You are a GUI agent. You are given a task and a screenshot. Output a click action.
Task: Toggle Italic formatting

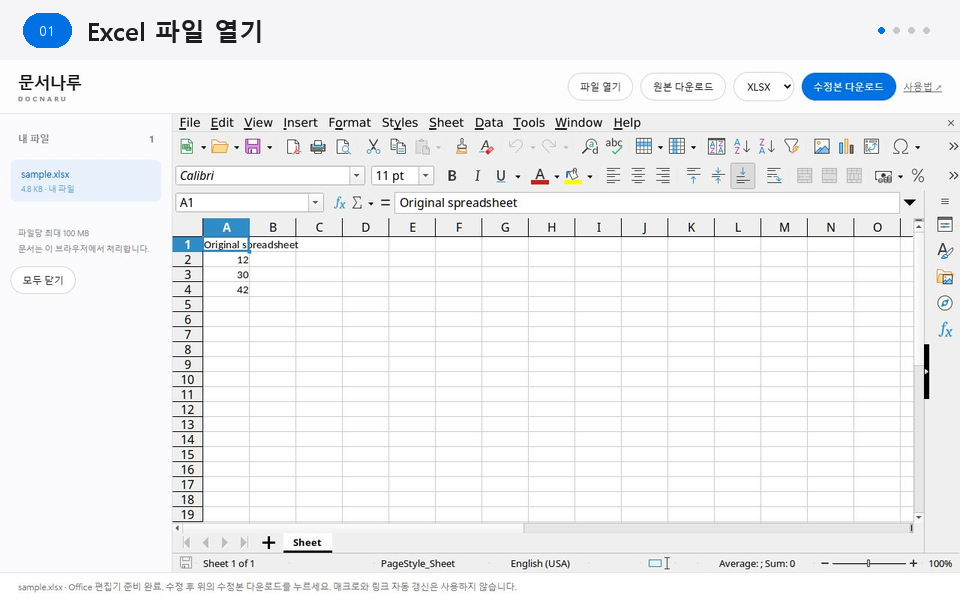coord(477,176)
